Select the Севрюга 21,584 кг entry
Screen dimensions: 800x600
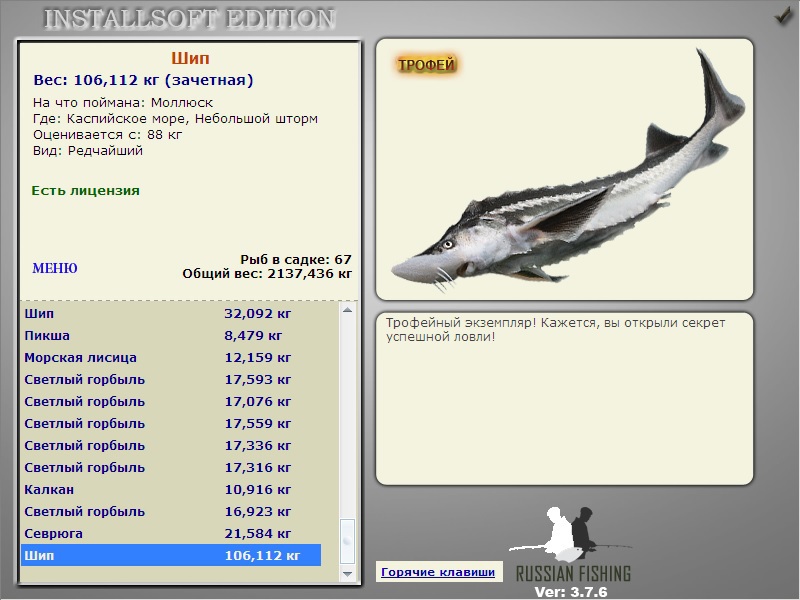pos(171,533)
